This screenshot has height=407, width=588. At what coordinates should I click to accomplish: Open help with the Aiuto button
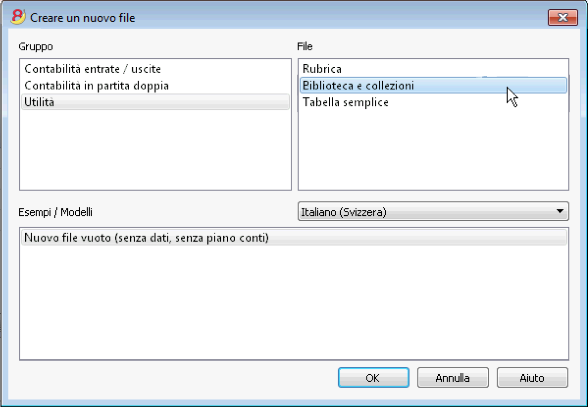click(532, 378)
